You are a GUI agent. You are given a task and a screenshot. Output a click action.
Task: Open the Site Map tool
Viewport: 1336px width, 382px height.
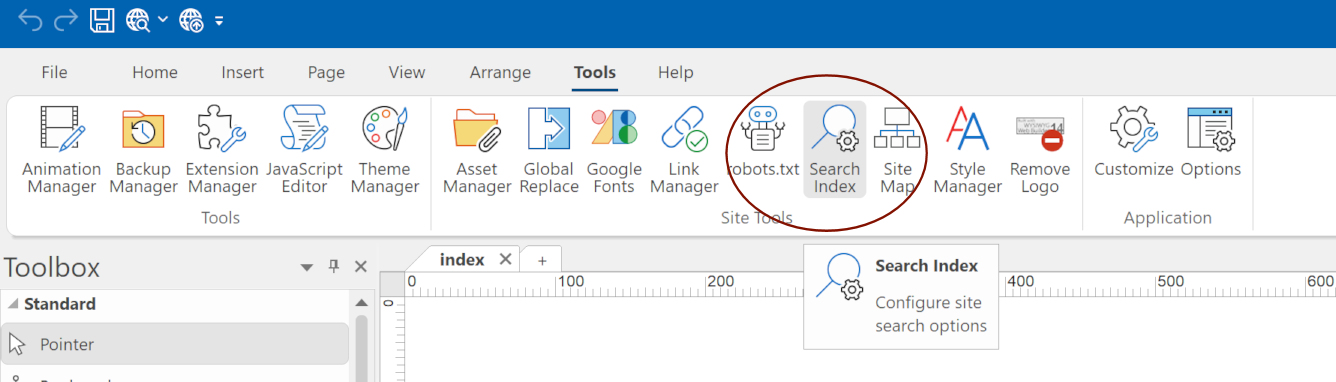coord(897,150)
